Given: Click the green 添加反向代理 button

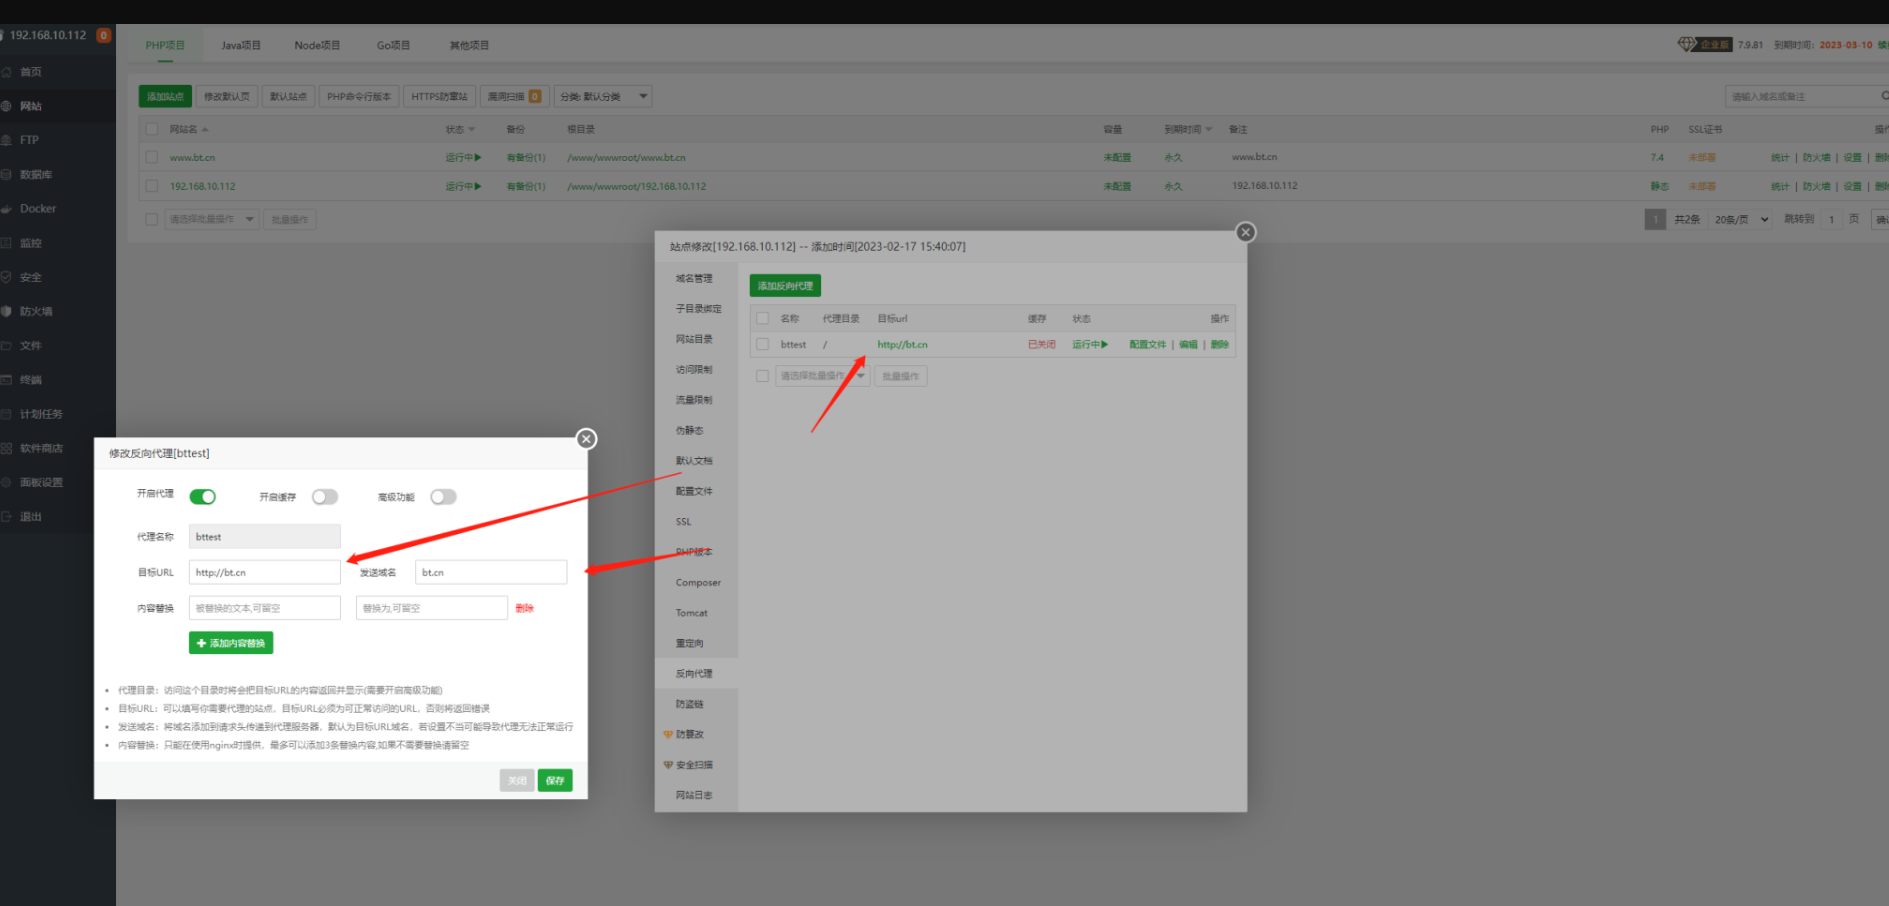Looking at the screenshot, I should click(785, 286).
